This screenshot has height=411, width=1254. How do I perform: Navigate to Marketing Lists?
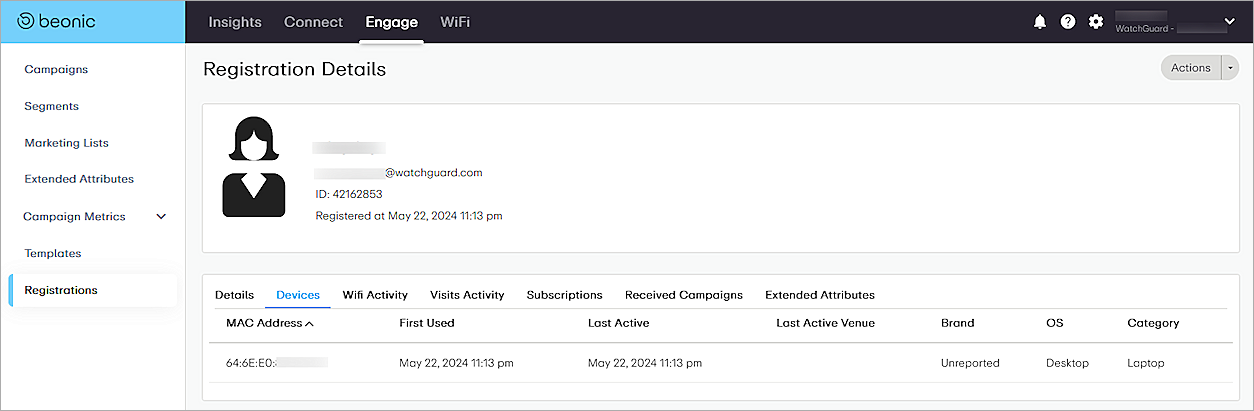tap(66, 143)
